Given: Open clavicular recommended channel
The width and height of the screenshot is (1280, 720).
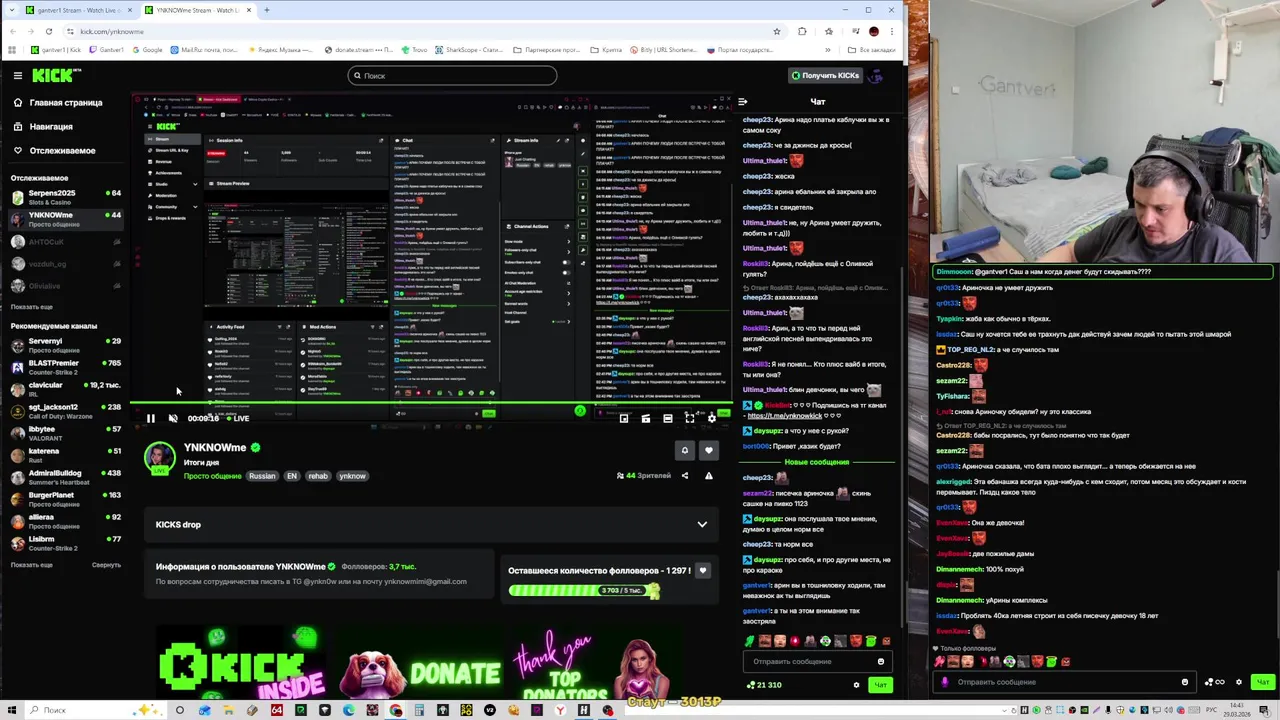Looking at the screenshot, I should [x=65, y=389].
